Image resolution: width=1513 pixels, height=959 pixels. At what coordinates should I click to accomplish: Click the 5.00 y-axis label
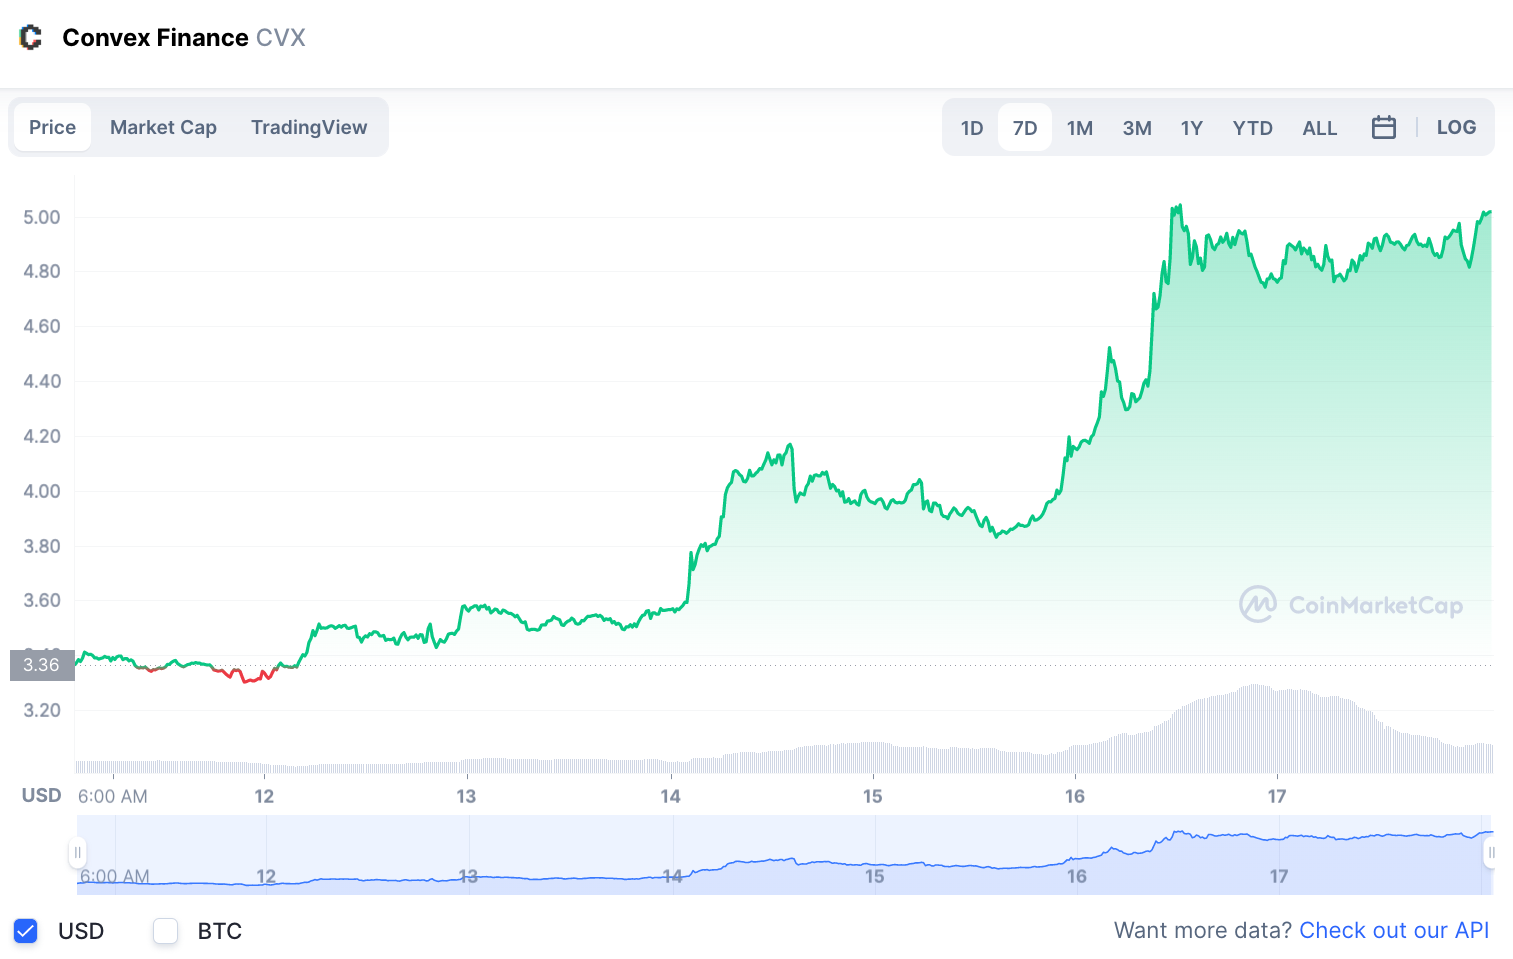point(42,217)
